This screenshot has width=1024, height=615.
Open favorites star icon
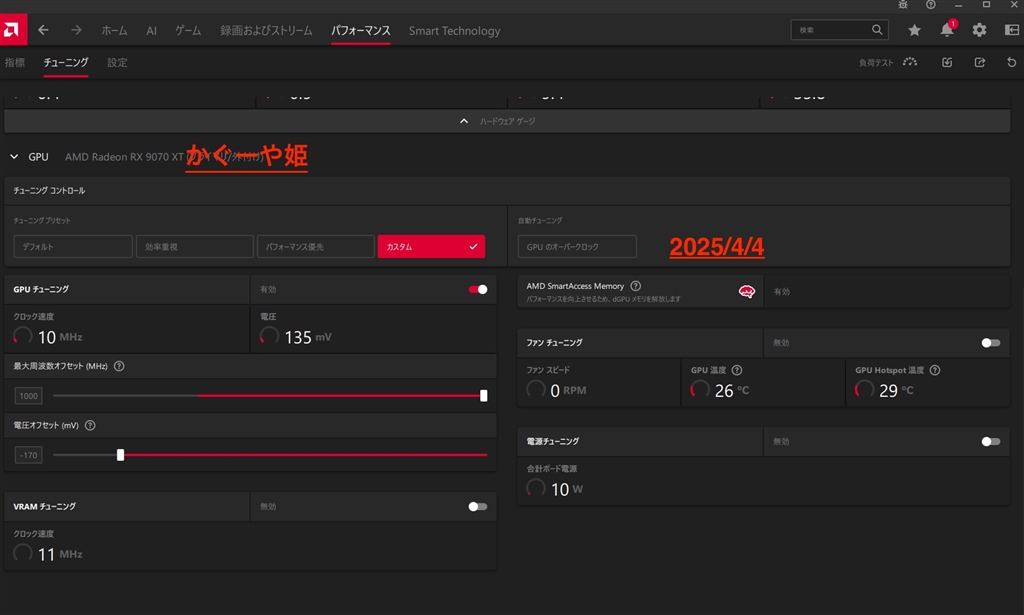pos(914,30)
